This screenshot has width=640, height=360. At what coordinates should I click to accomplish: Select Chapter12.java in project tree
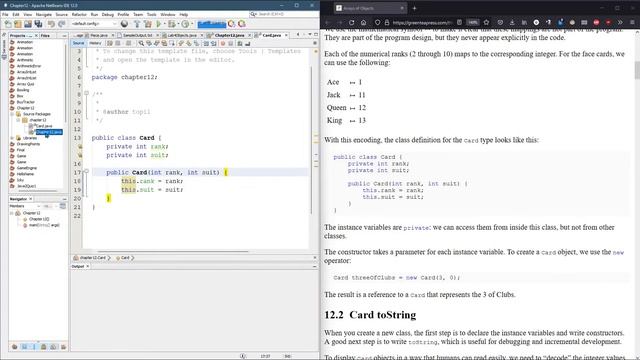(x=49, y=132)
